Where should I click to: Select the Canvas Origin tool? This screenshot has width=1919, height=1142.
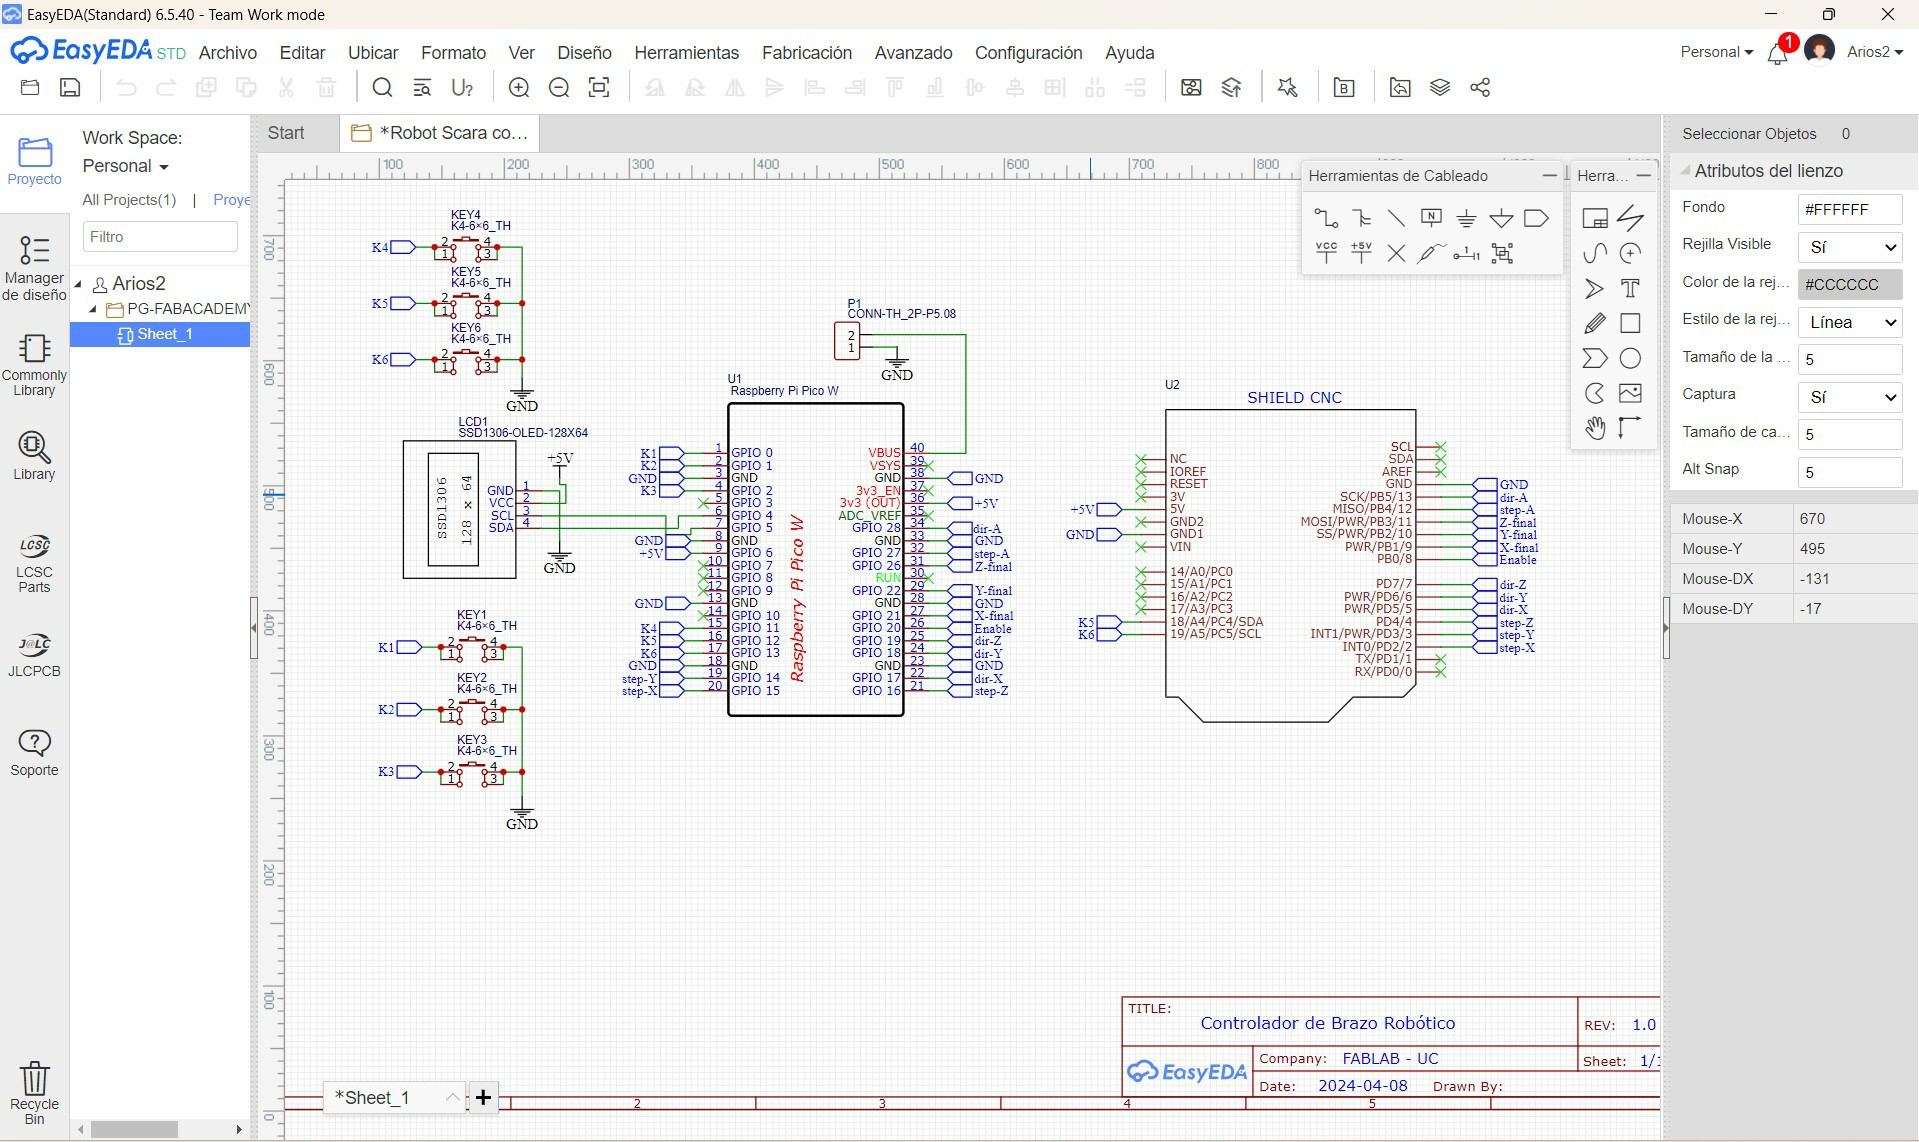tap(1630, 428)
